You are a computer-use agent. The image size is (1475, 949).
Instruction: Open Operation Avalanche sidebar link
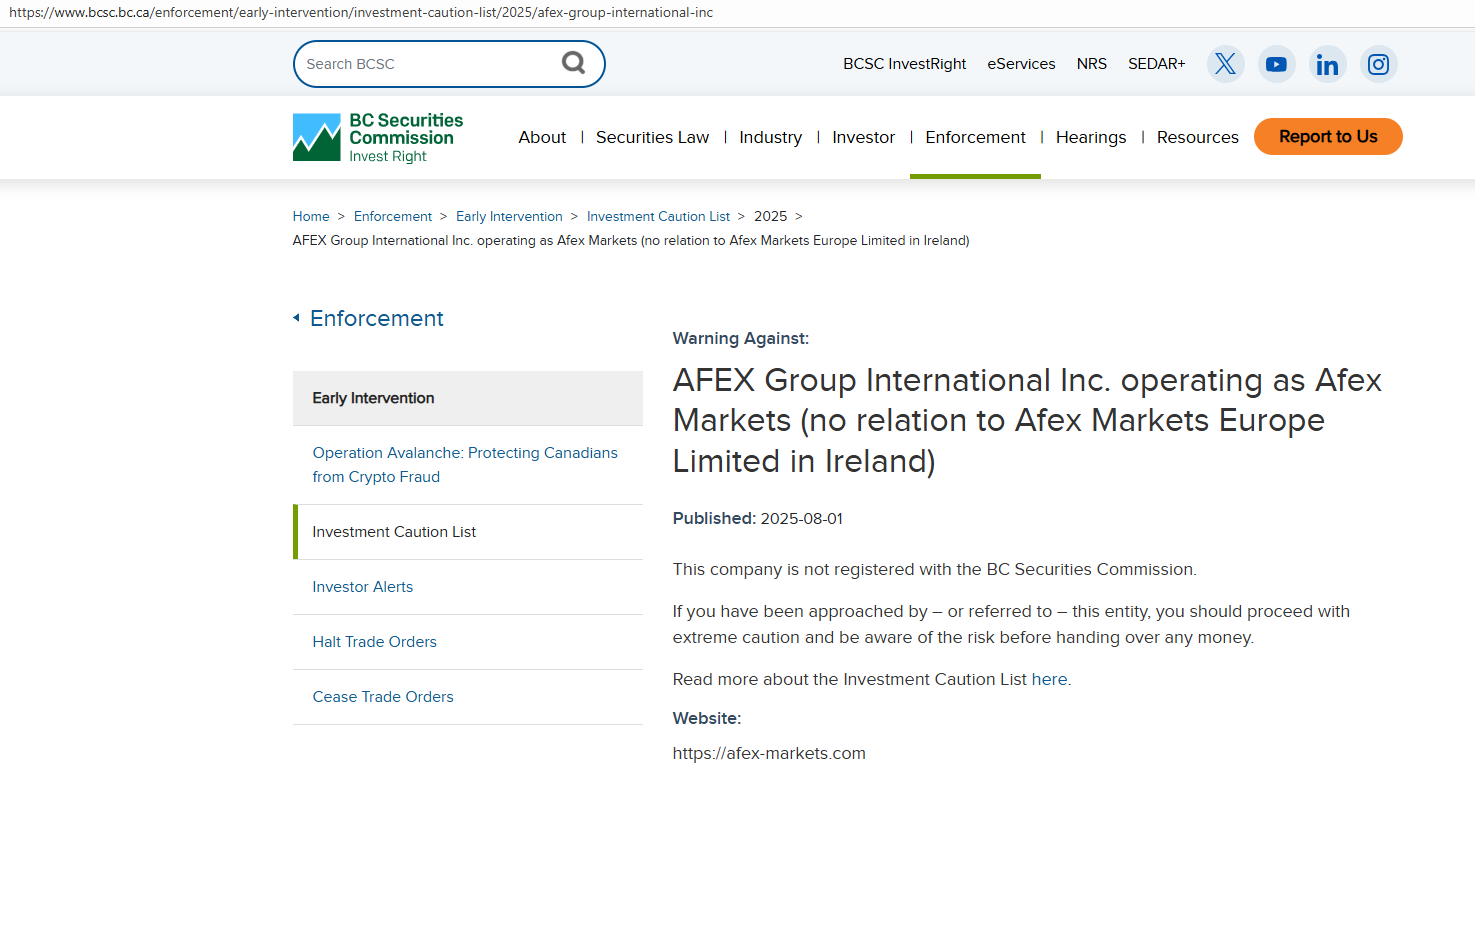[x=465, y=465]
